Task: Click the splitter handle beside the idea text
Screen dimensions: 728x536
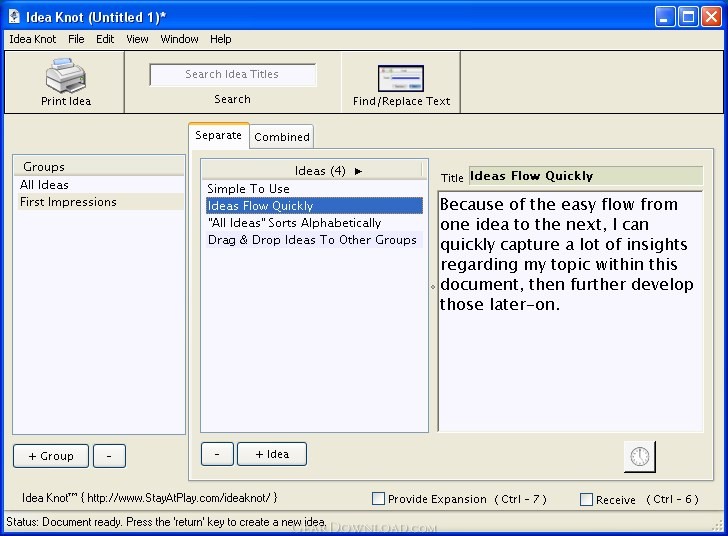Action: (433, 287)
